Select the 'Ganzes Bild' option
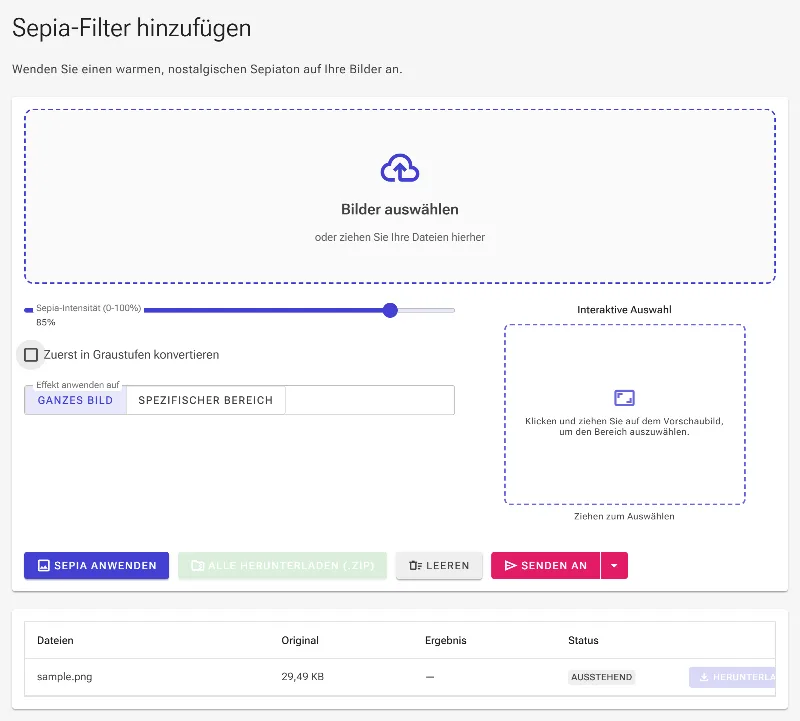Screen dimensions: 800x721 [x=76, y=400]
